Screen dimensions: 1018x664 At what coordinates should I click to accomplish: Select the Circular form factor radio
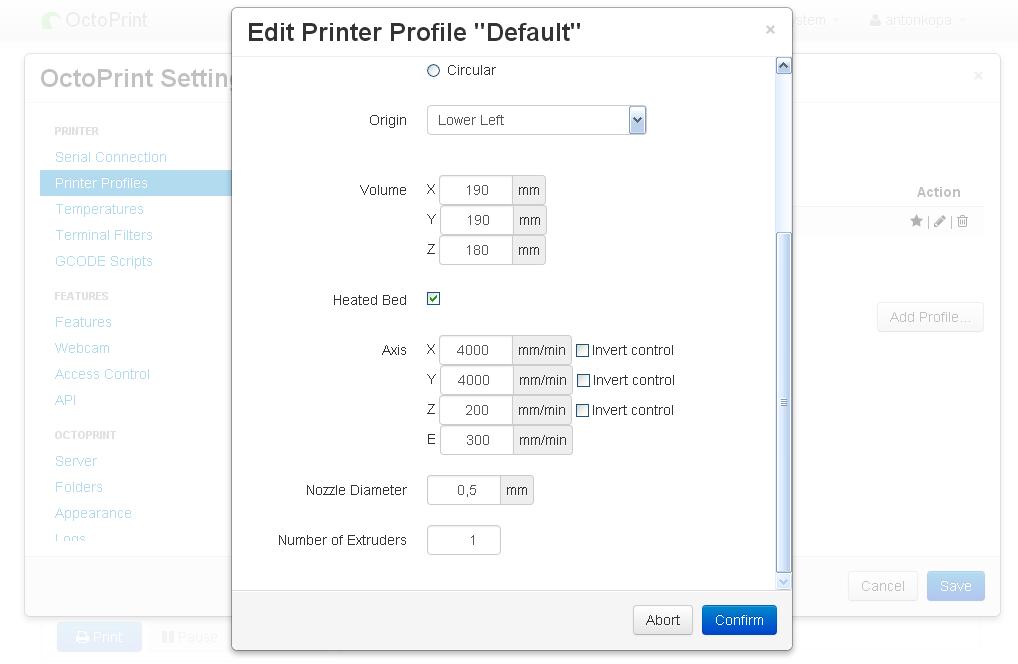[x=433, y=71]
